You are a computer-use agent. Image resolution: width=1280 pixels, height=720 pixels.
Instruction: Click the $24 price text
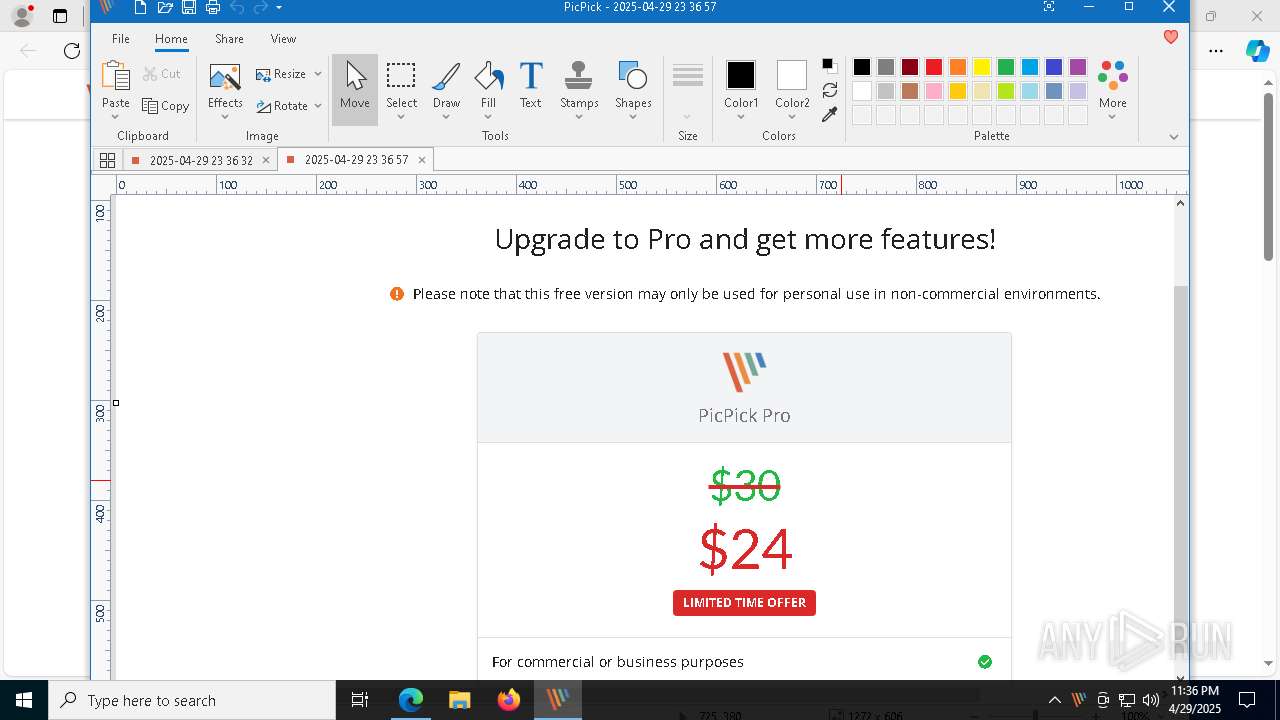tap(745, 548)
